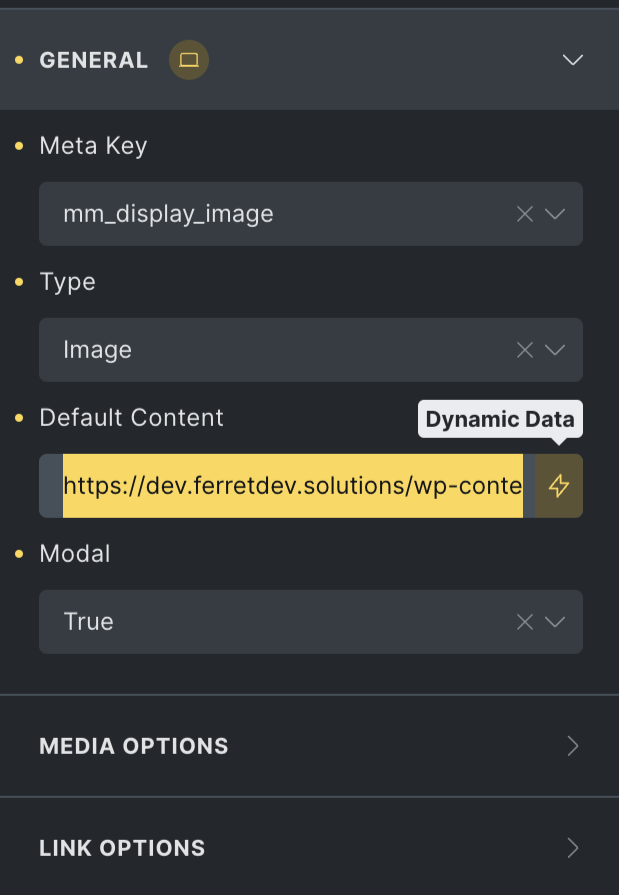This screenshot has width=619, height=895.
Task: Open the Type dropdown showing Image
Action: pyautogui.click(x=556, y=350)
